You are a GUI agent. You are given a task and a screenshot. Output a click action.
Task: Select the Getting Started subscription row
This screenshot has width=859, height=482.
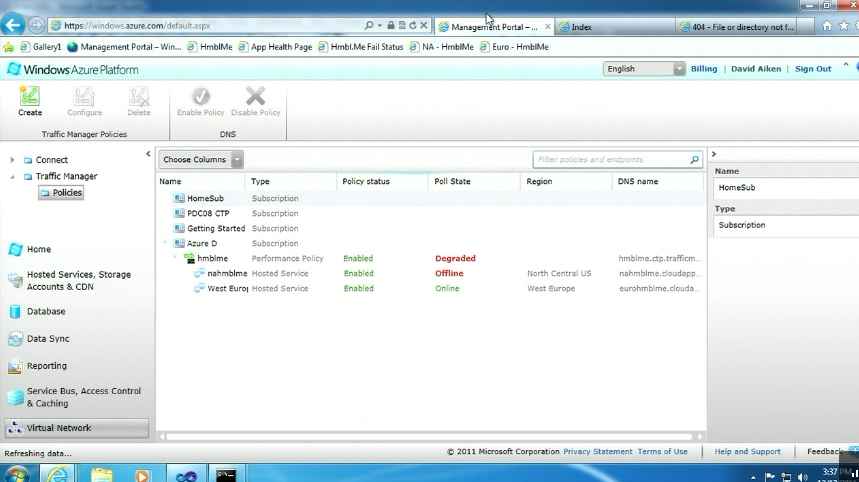431,228
